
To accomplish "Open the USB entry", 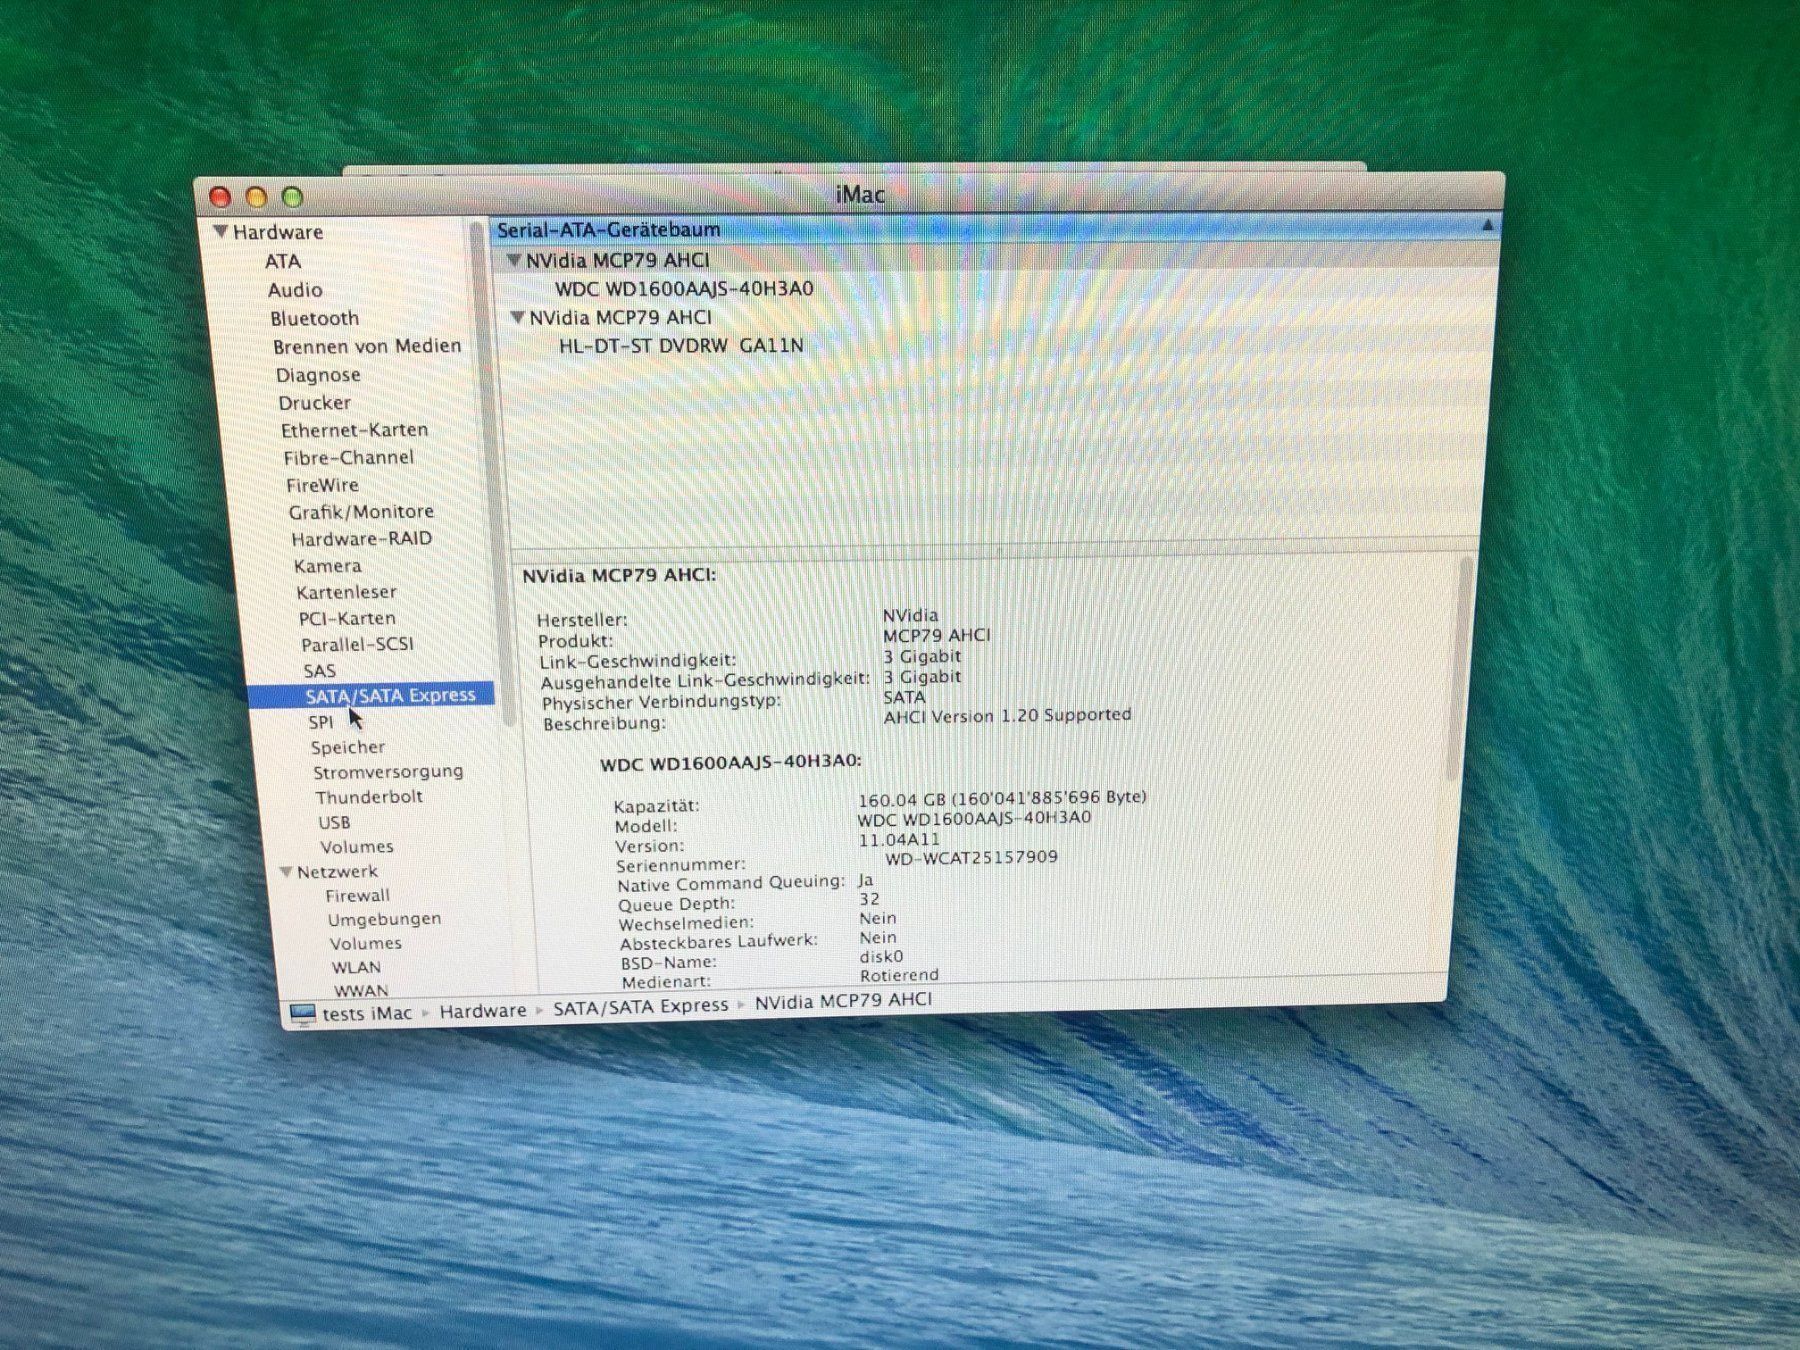I will click(334, 822).
